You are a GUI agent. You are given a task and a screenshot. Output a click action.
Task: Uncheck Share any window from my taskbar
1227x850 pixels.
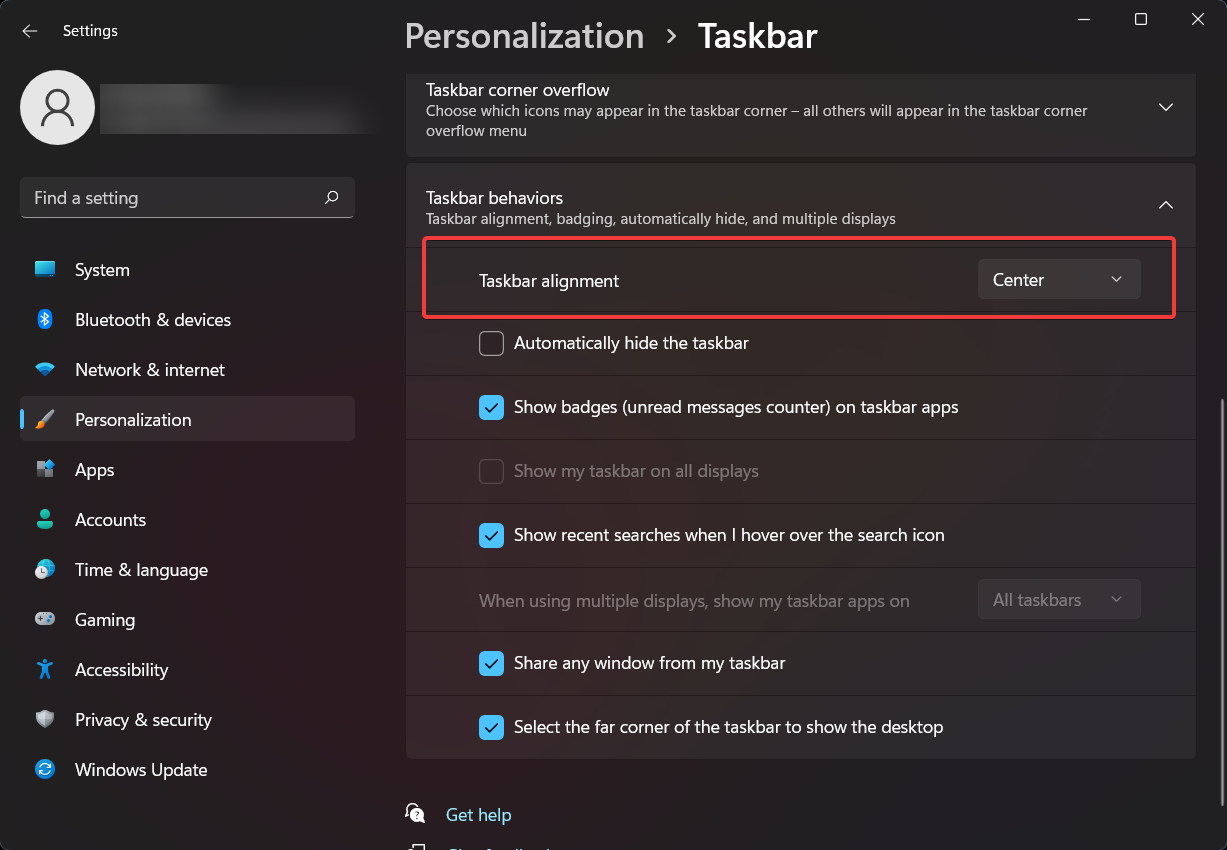click(491, 663)
